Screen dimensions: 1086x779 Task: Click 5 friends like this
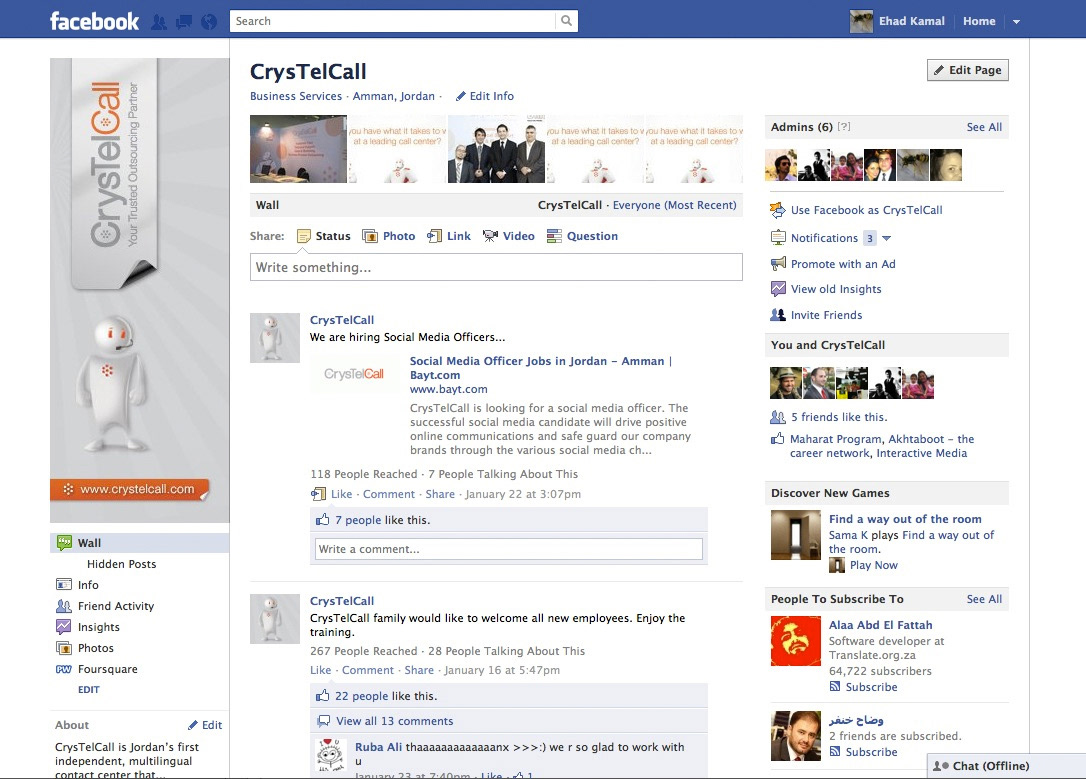click(839, 417)
